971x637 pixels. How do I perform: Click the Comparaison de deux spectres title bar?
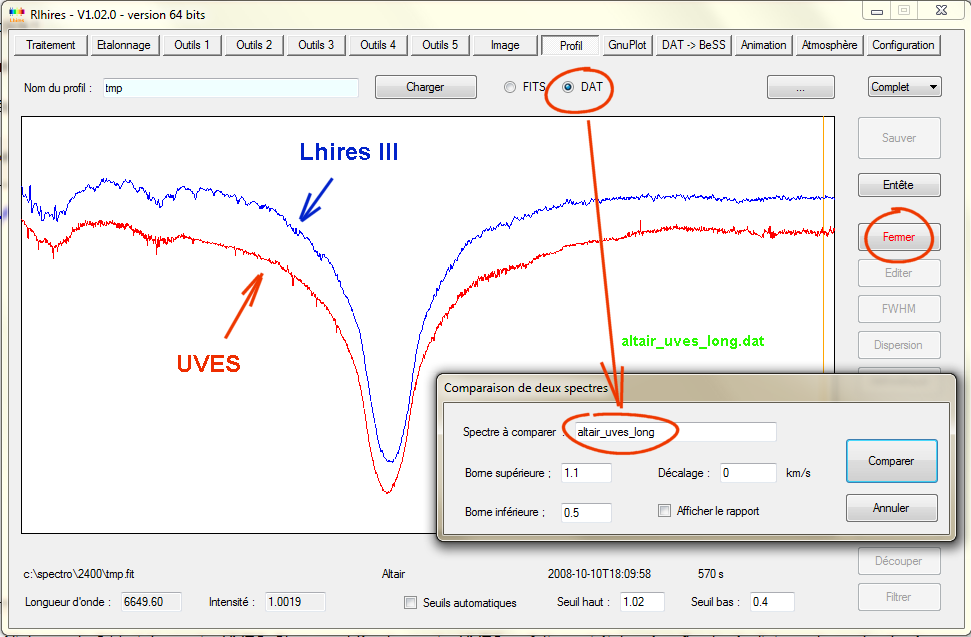click(696, 388)
